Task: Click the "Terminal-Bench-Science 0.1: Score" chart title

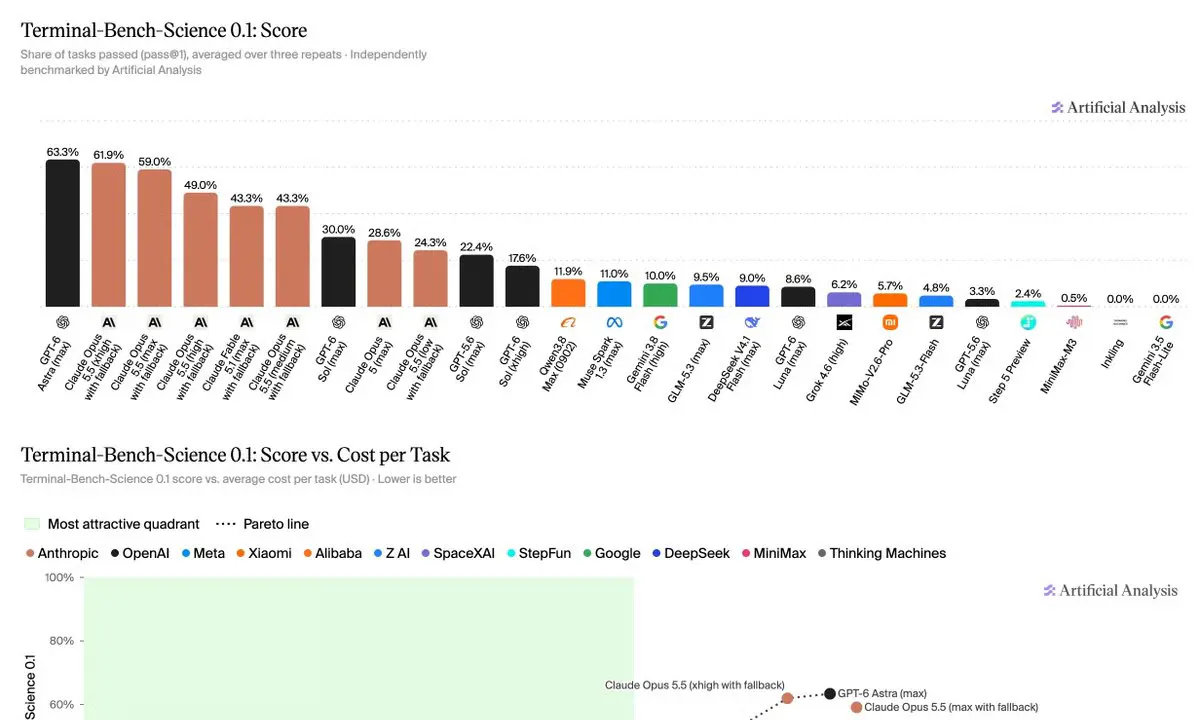Action: [x=164, y=30]
